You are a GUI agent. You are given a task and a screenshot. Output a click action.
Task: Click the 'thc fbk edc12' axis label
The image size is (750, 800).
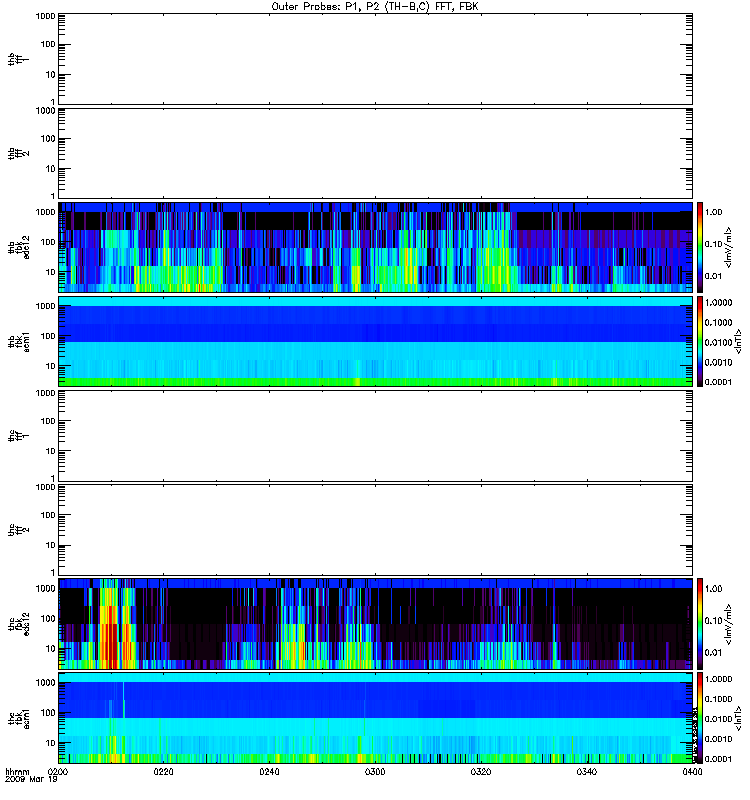[19, 623]
